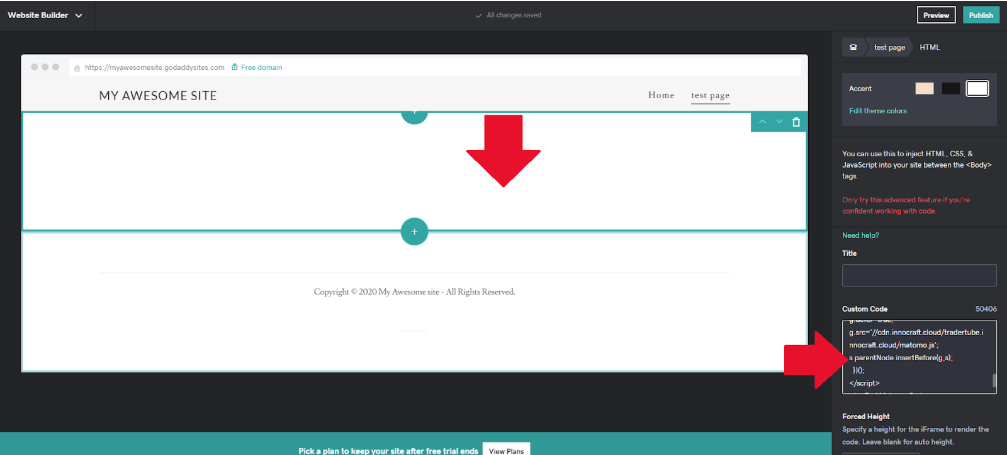Add a section with the lower plus button
The height and width of the screenshot is (455, 1007).
tap(414, 231)
